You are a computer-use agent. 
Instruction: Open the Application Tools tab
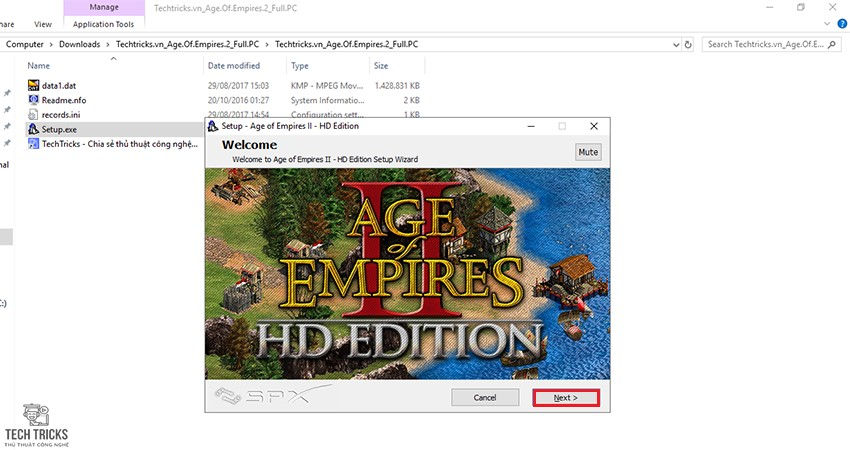104,24
